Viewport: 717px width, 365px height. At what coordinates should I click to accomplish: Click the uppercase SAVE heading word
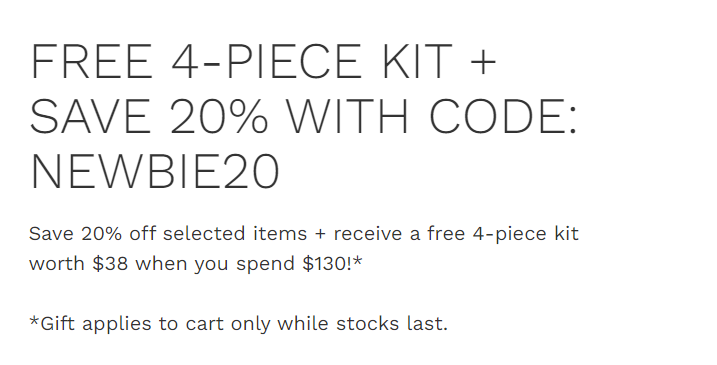pos(91,116)
